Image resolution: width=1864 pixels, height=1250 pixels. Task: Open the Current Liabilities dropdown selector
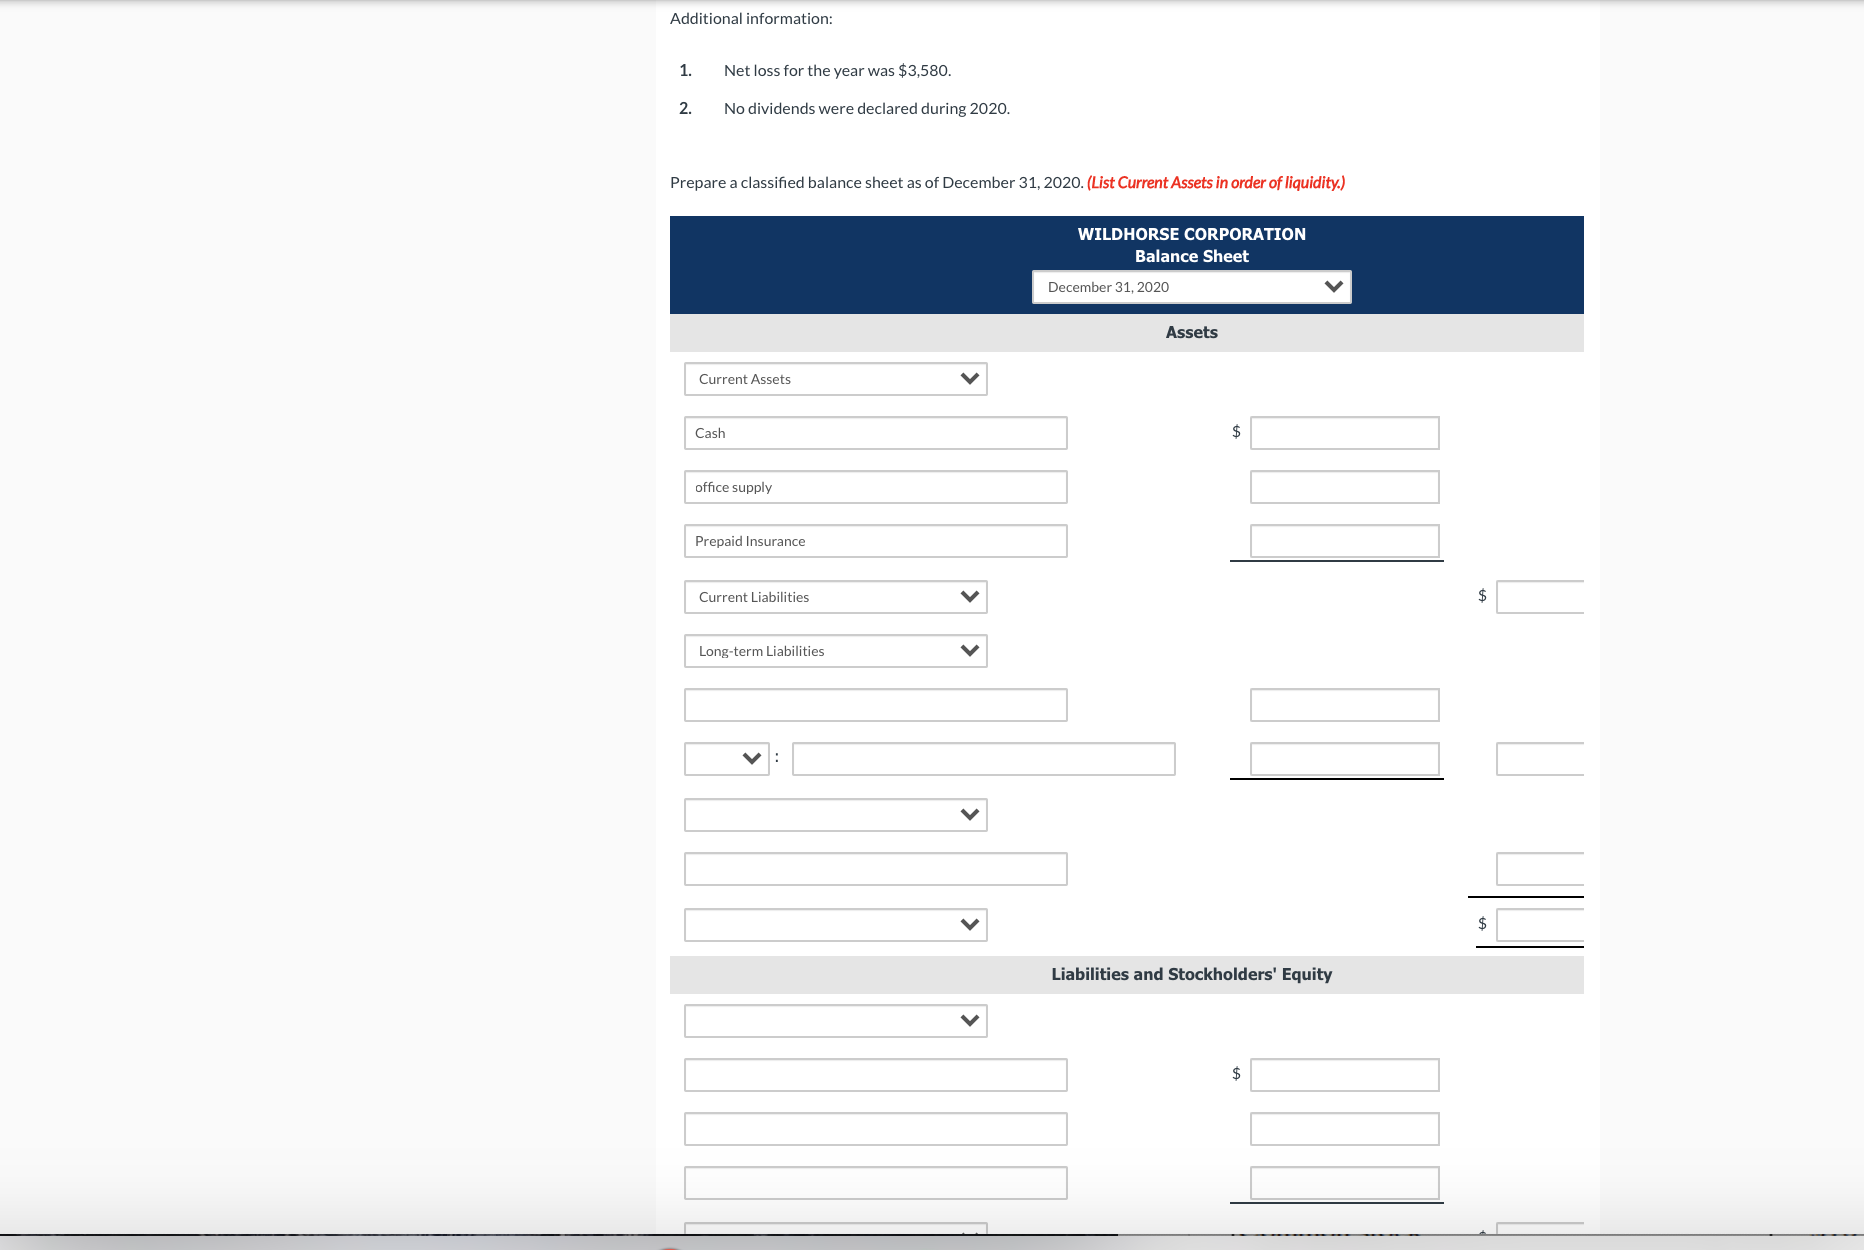(836, 597)
